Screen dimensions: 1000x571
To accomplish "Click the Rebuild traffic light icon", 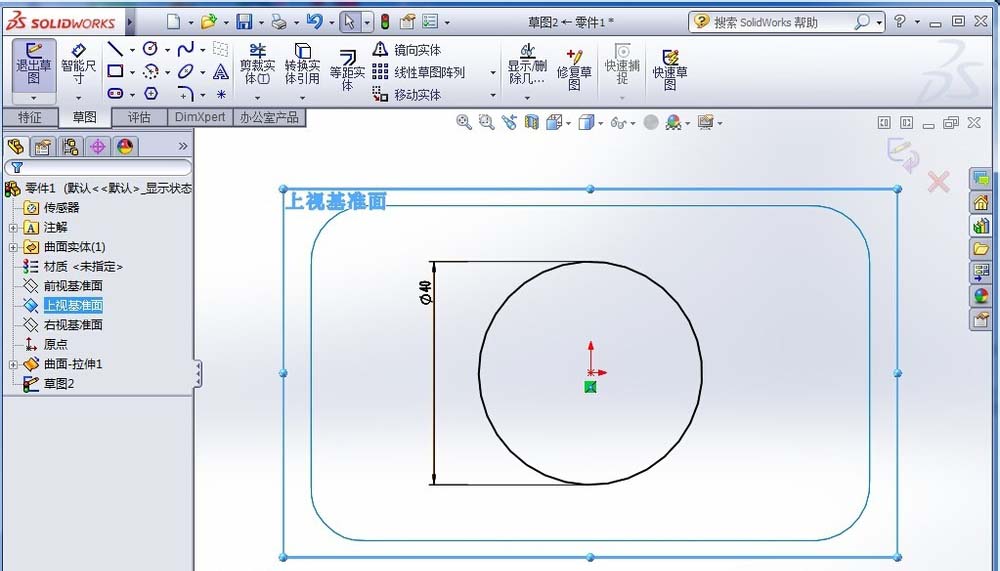I will coord(385,22).
